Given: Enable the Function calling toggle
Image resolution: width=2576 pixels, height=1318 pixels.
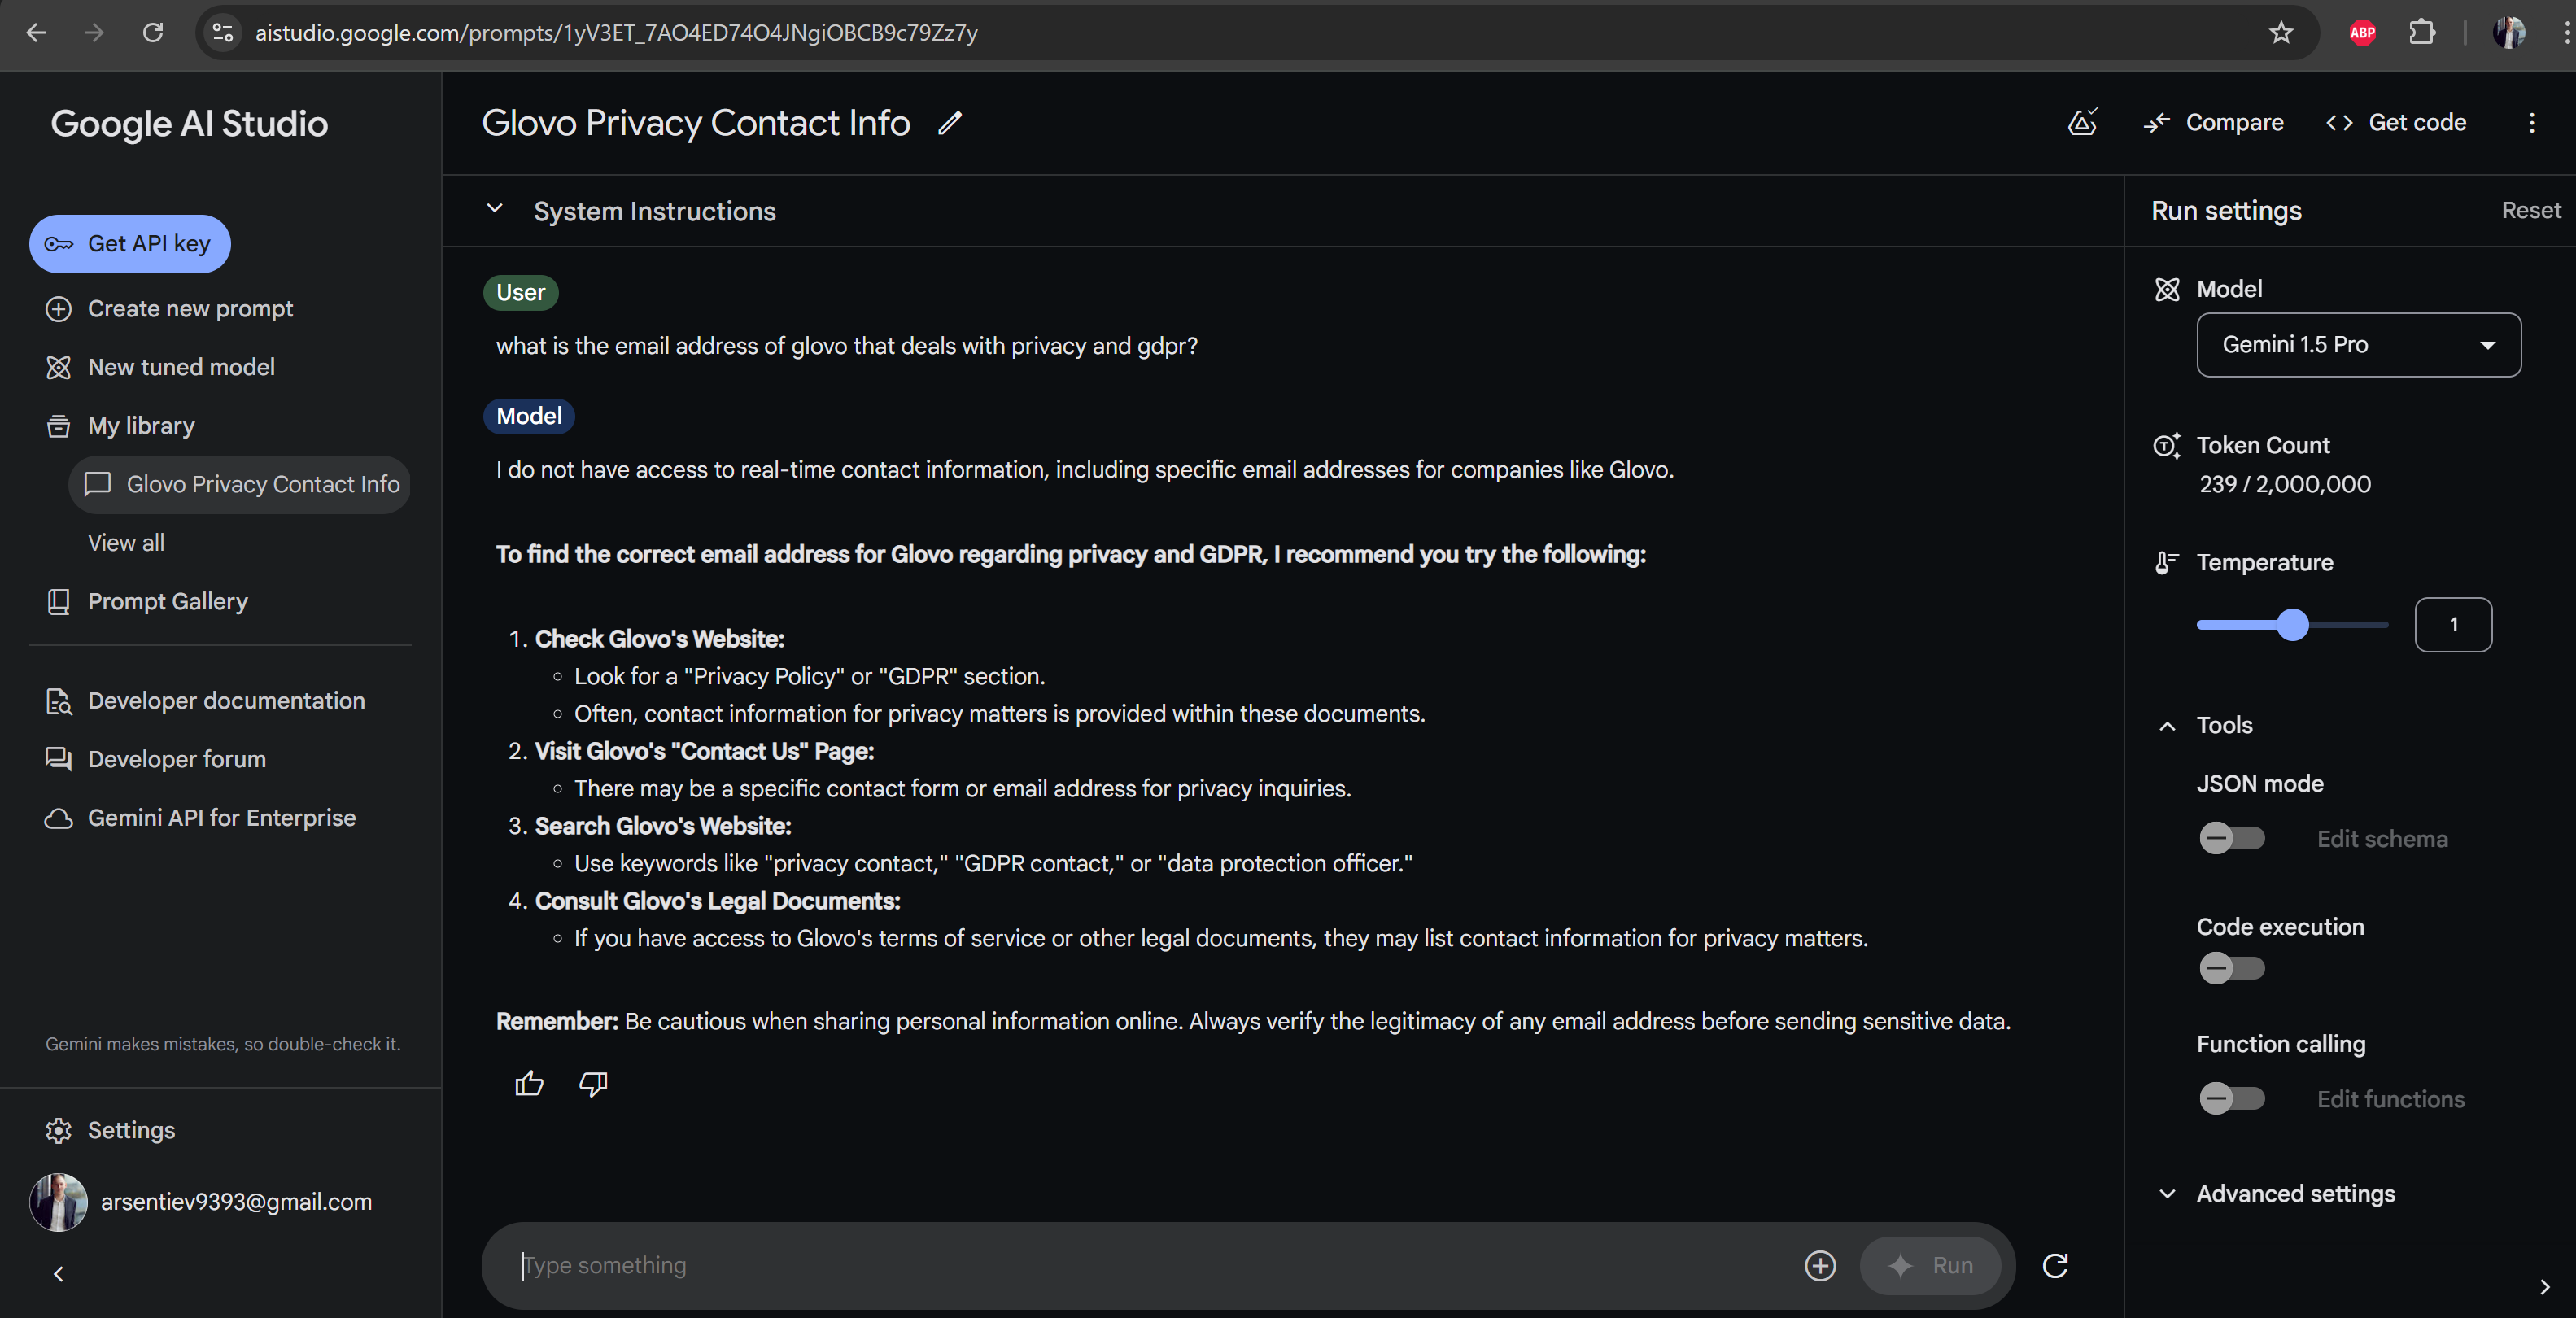Looking at the screenshot, I should [2230, 1099].
